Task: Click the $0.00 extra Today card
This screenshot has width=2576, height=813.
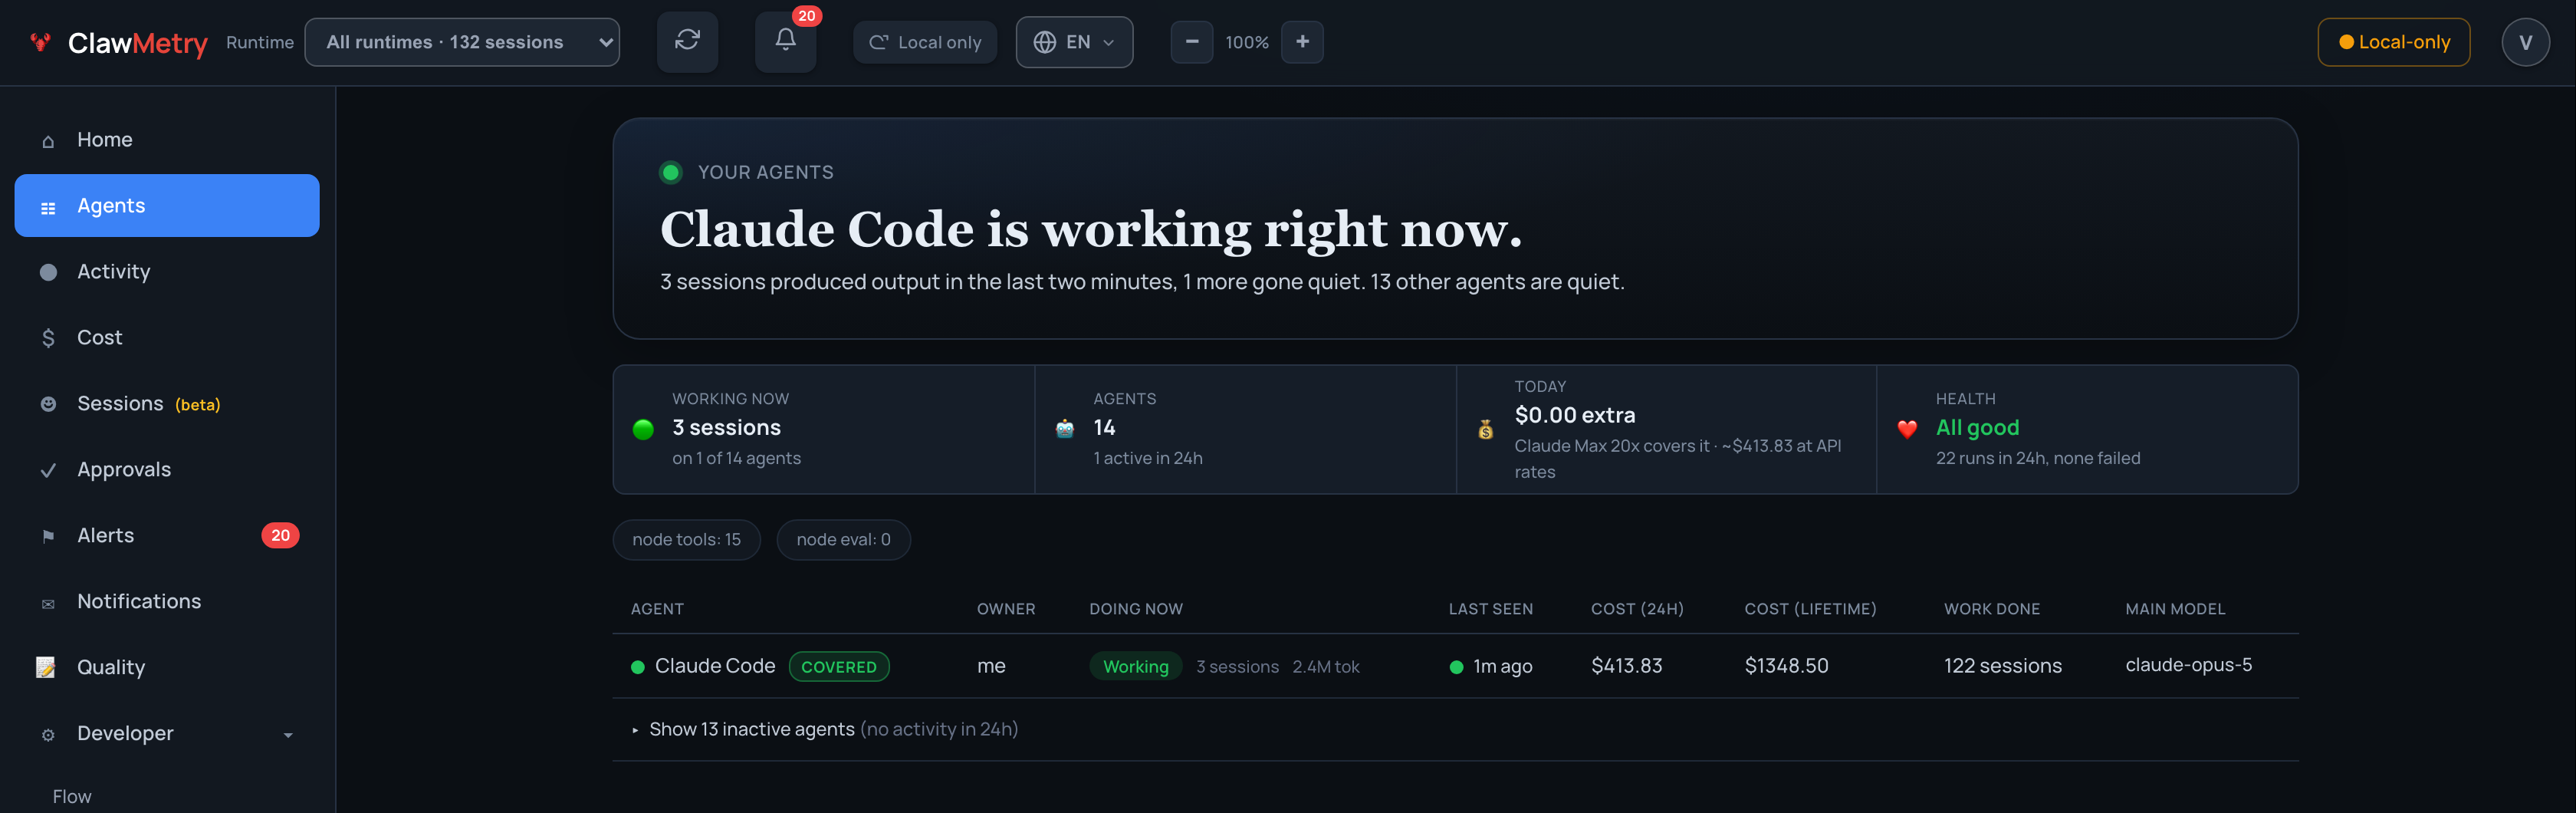Action: pos(1666,429)
